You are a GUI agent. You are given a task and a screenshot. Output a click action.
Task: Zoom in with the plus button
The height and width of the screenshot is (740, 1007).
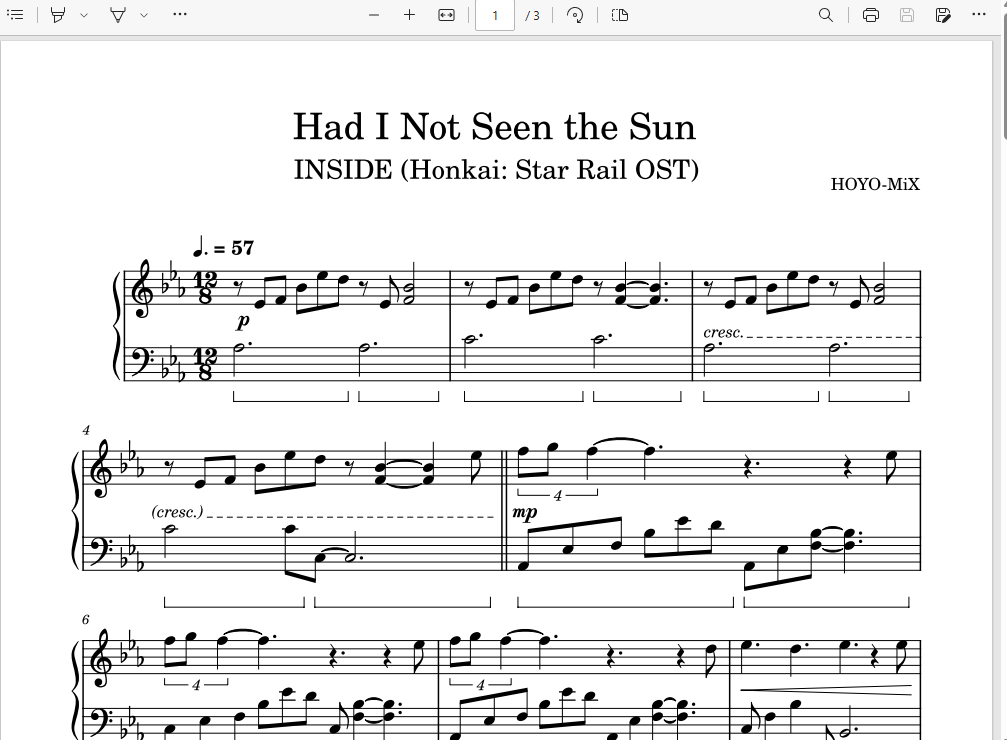coord(410,15)
